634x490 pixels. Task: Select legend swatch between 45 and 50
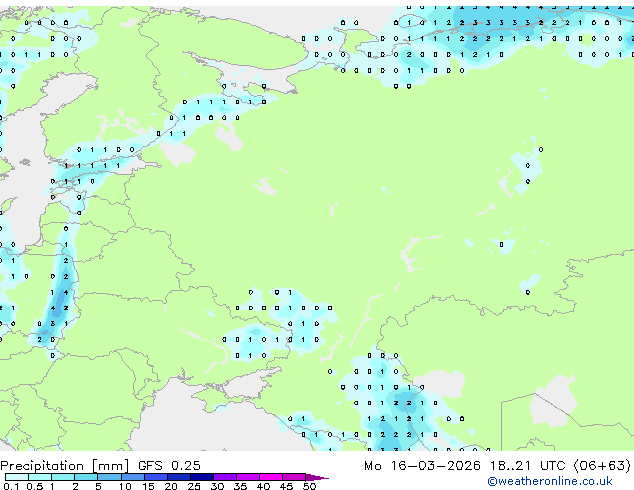pyautogui.click(x=294, y=477)
